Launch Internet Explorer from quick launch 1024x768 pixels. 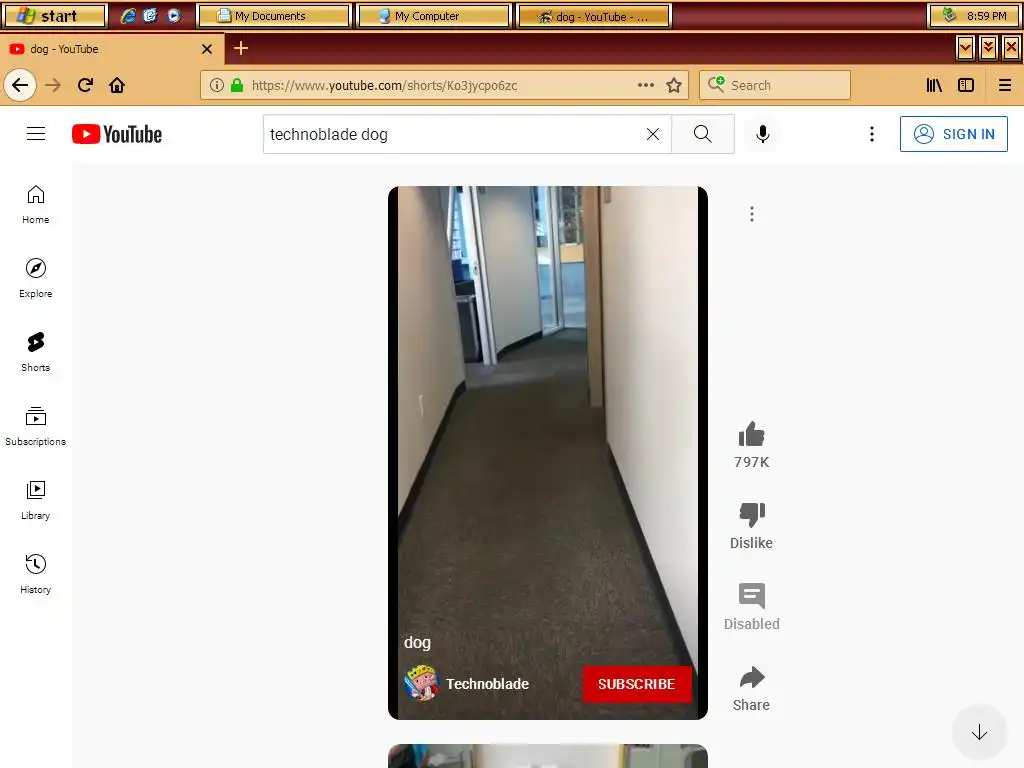coord(129,16)
